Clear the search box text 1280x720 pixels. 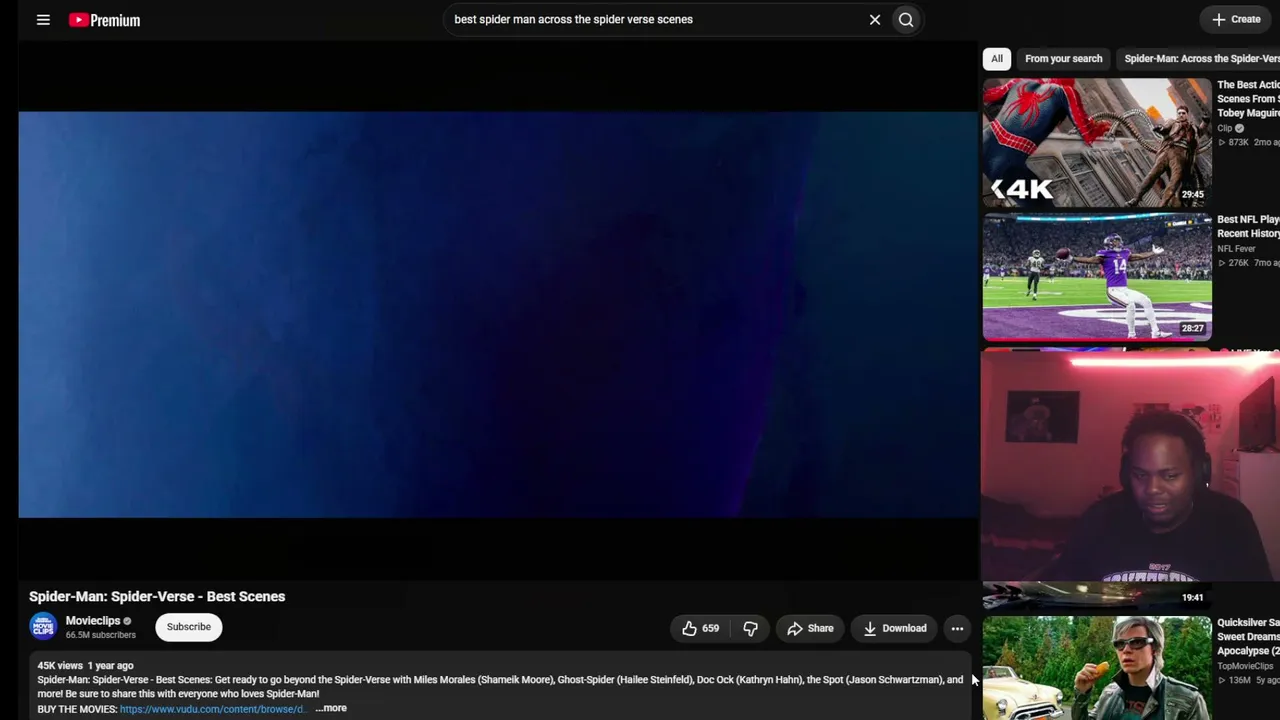875,19
